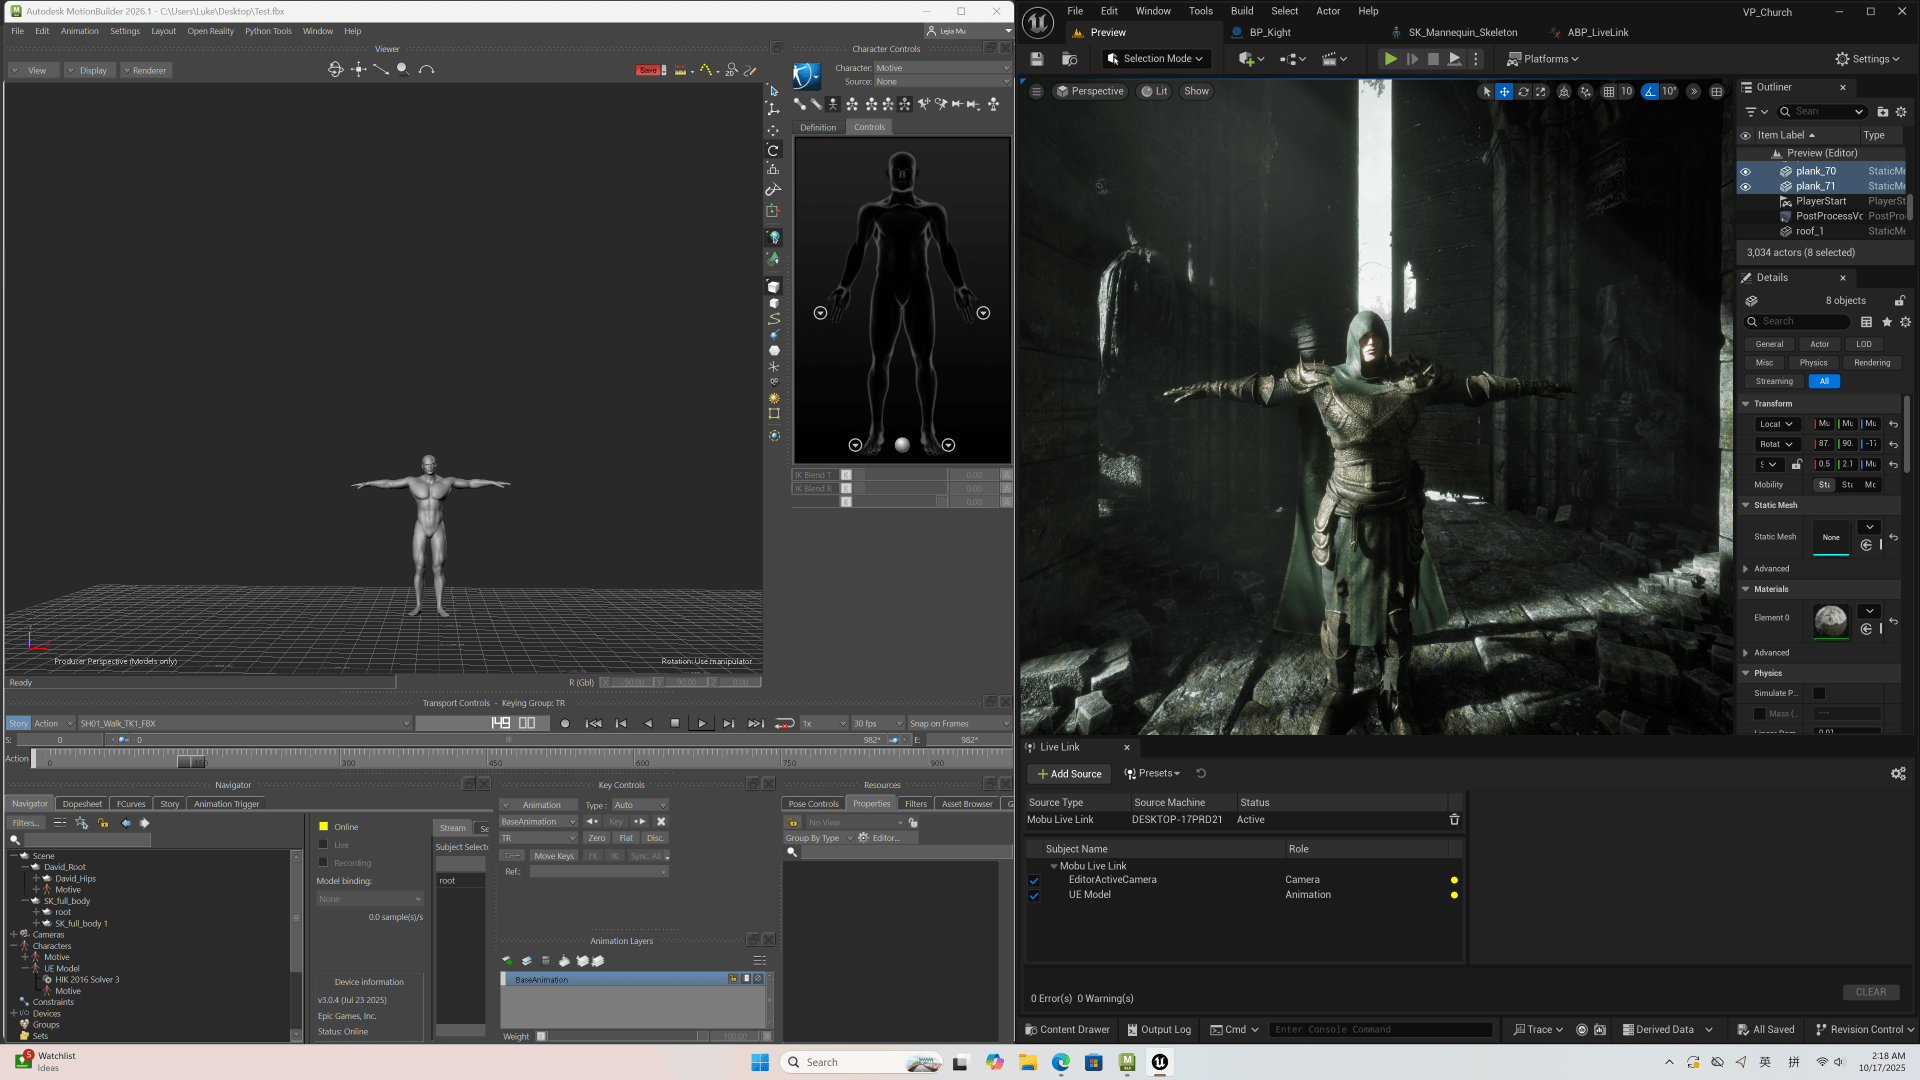Click the Add Source button
This screenshot has height=1080, width=1920.
pos(1069,774)
